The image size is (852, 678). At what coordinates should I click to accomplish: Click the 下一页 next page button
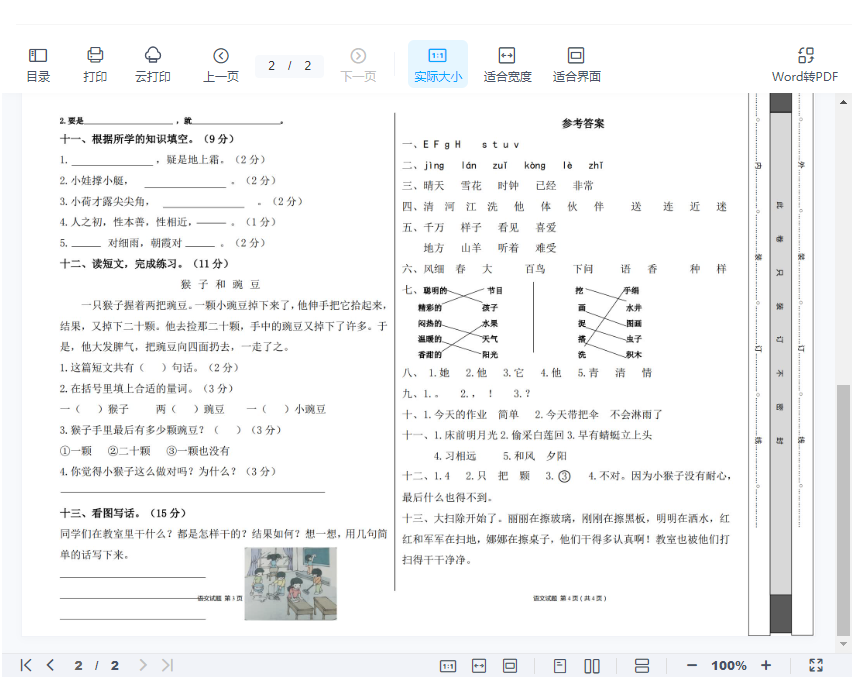358,64
